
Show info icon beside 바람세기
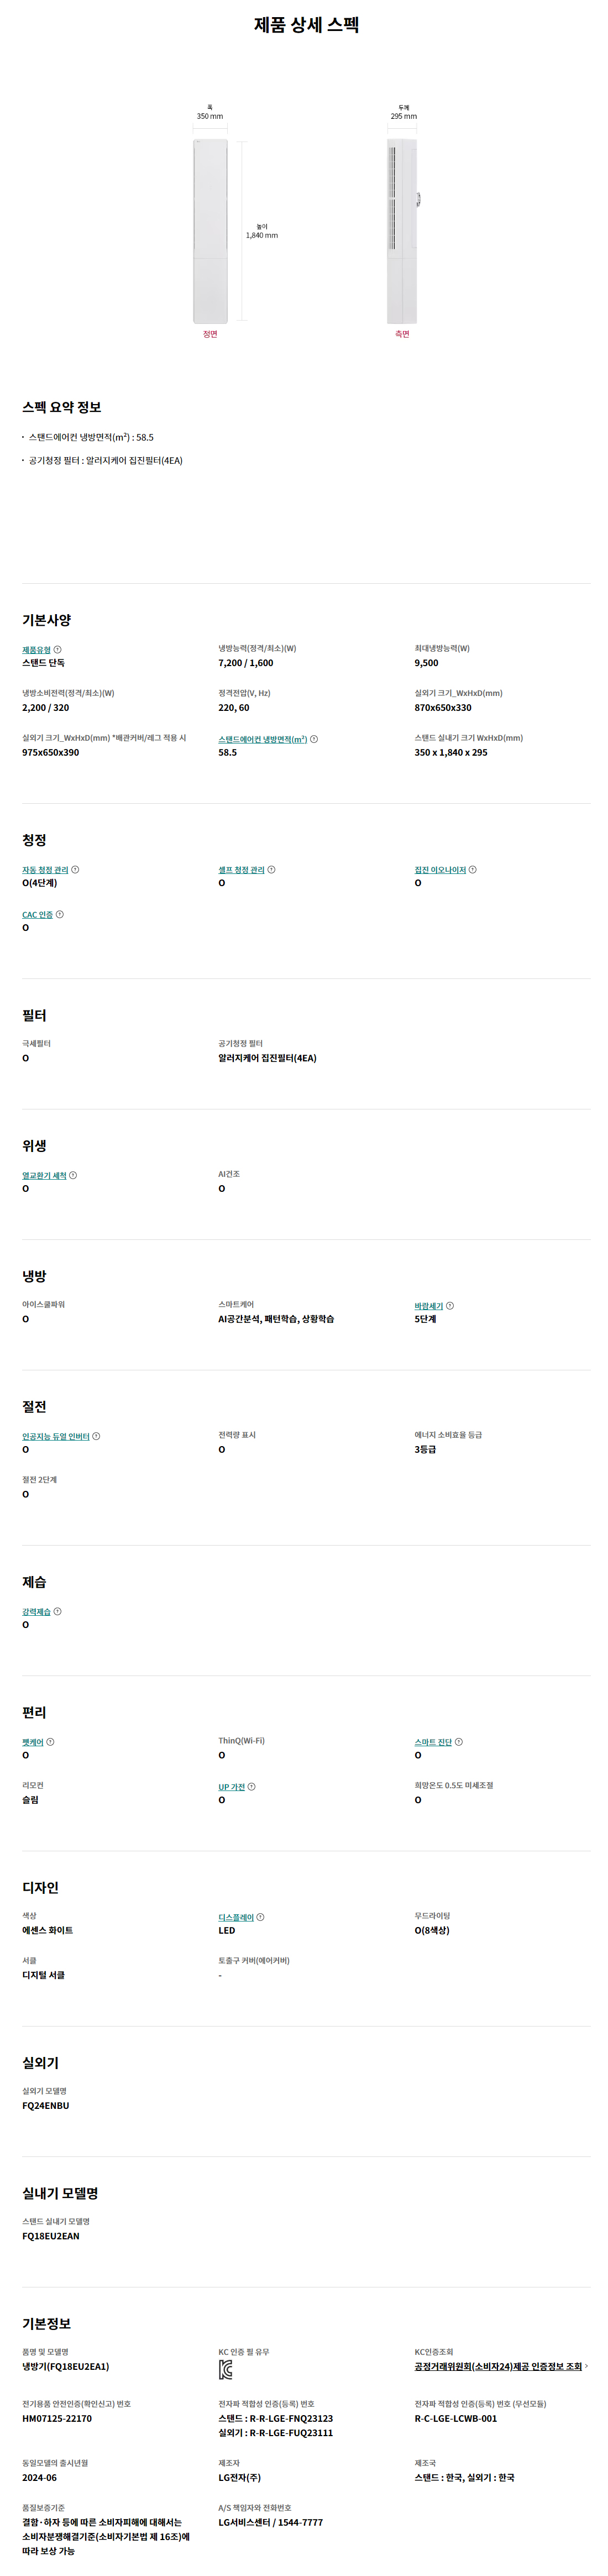point(450,1306)
